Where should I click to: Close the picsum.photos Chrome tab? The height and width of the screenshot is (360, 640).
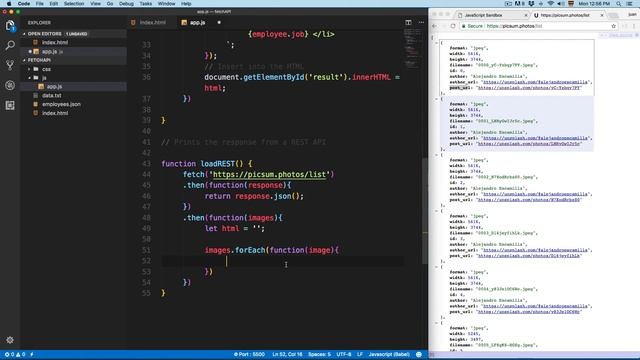point(602,15)
